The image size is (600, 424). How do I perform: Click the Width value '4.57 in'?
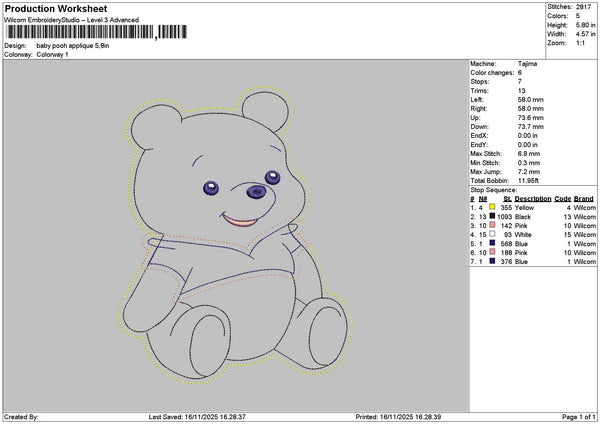pos(585,34)
